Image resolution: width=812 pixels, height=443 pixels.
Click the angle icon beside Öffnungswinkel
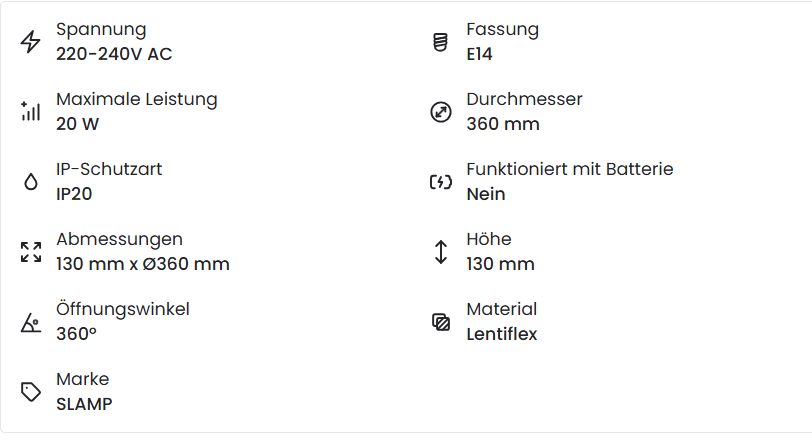pyautogui.click(x=31, y=322)
